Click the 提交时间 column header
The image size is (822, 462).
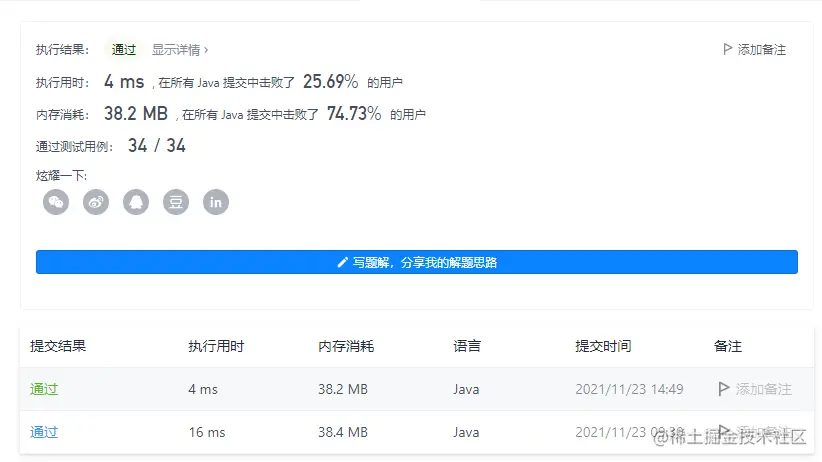point(603,346)
